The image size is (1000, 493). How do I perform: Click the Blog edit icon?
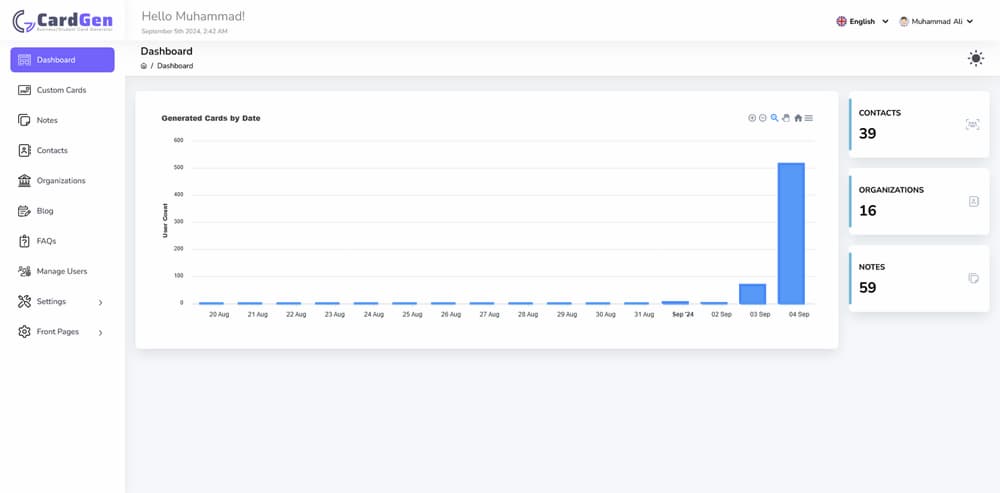[x=24, y=210]
